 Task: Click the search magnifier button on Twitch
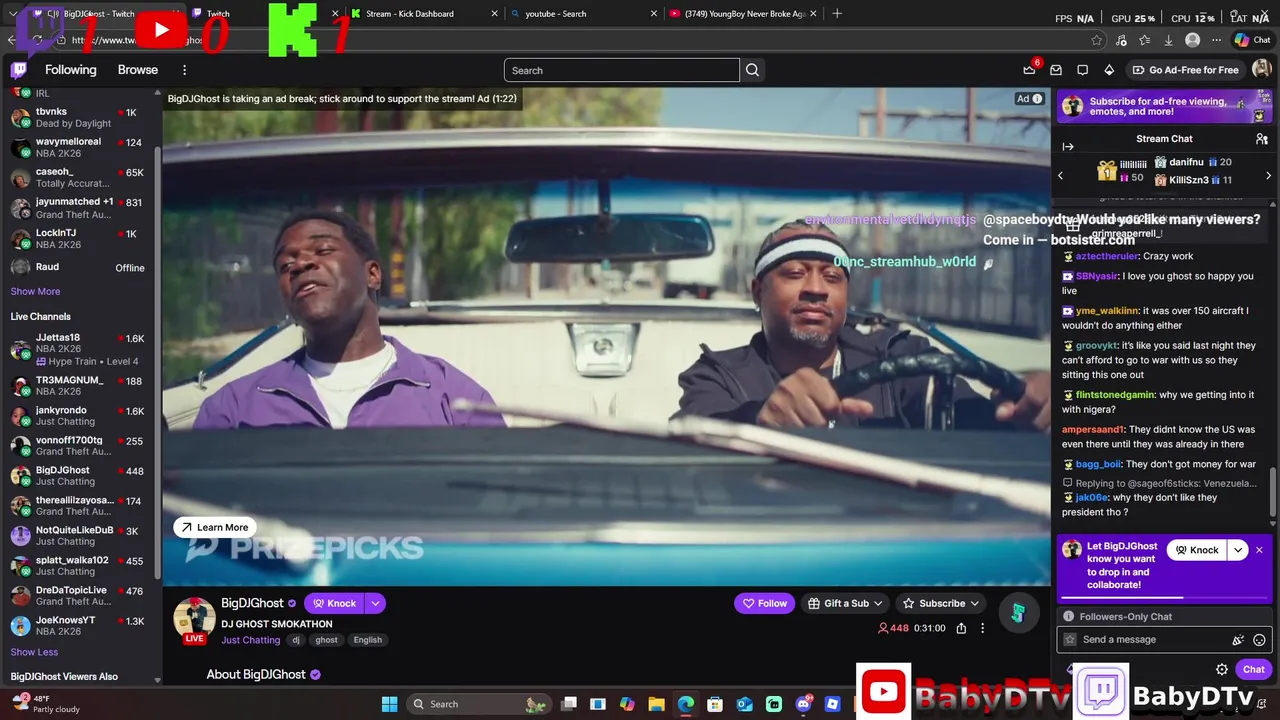(x=752, y=70)
